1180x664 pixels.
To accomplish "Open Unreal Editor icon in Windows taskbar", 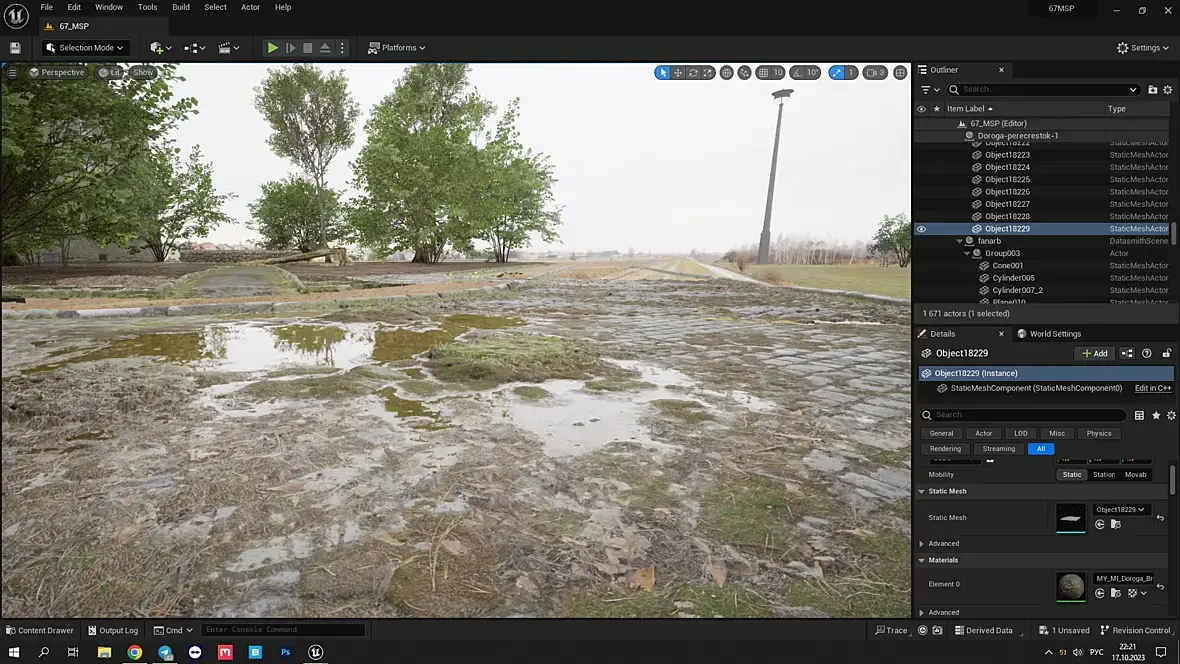I will [315, 652].
